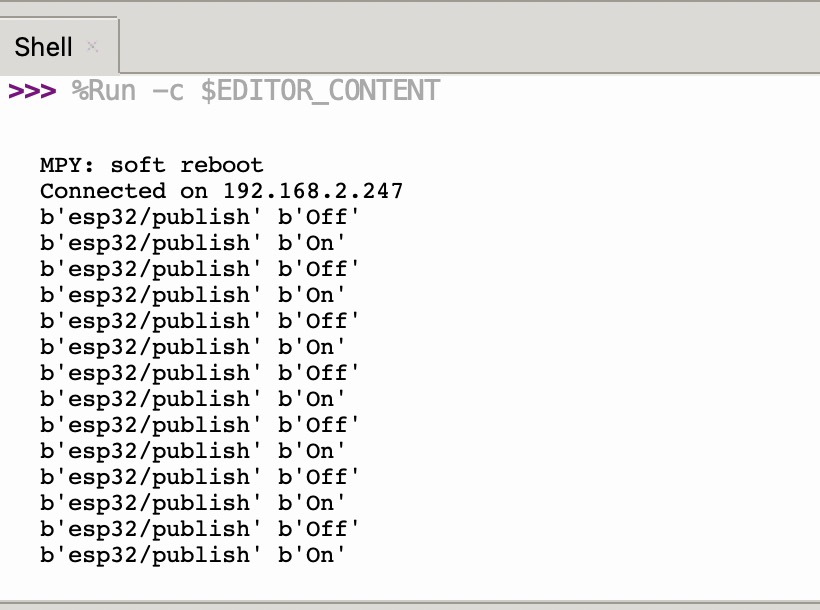Click the IP address 192.168.2.247
Screen dimensions: 820x610
point(312,191)
